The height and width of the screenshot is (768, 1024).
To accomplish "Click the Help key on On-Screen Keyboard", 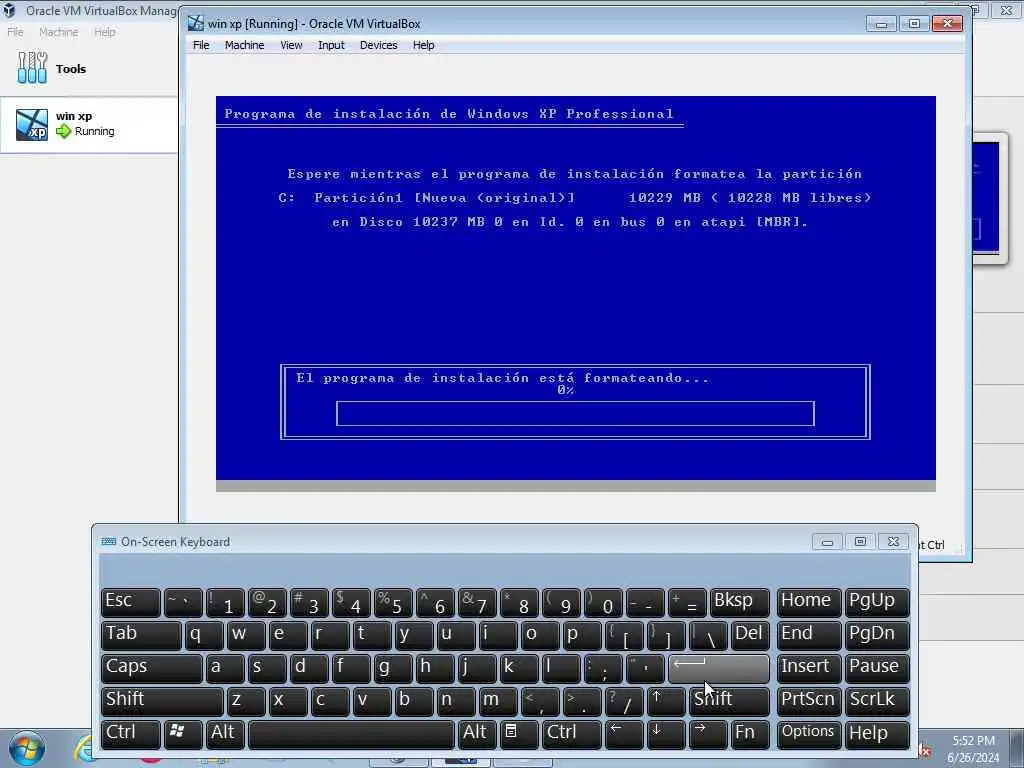I will click(877, 733).
